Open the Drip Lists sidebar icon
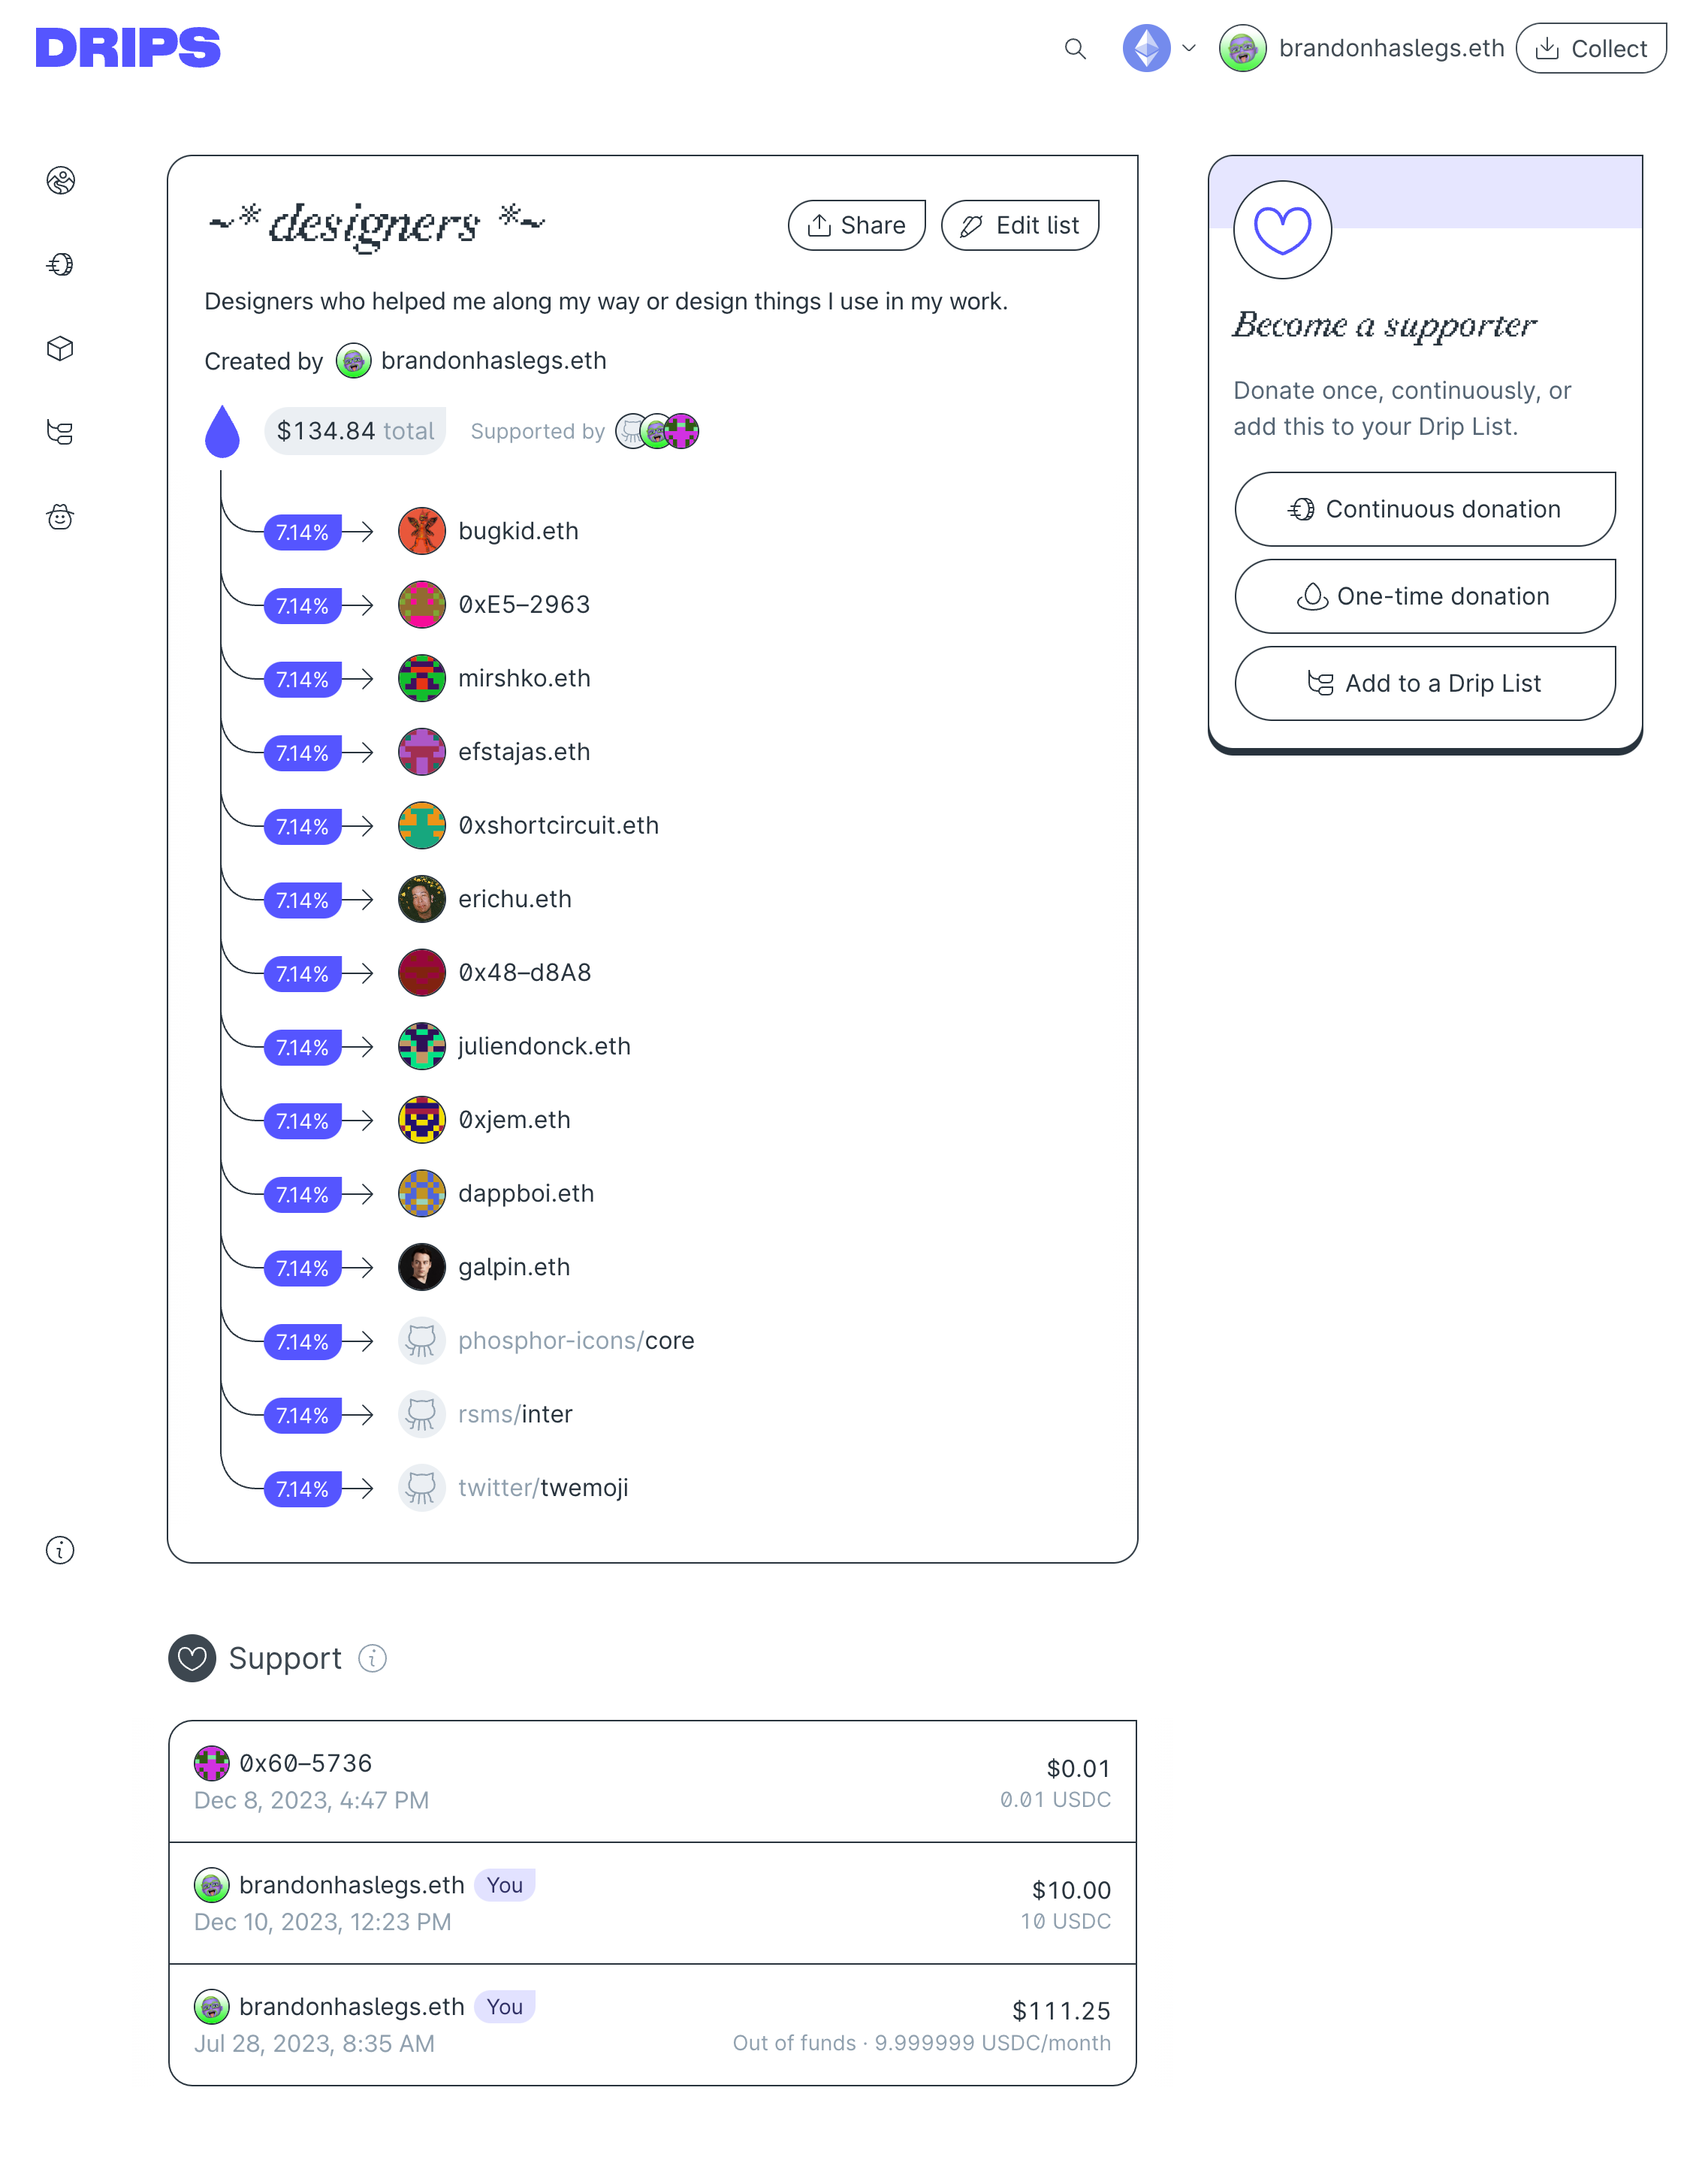This screenshot has width=1702, height=2184. (60, 433)
